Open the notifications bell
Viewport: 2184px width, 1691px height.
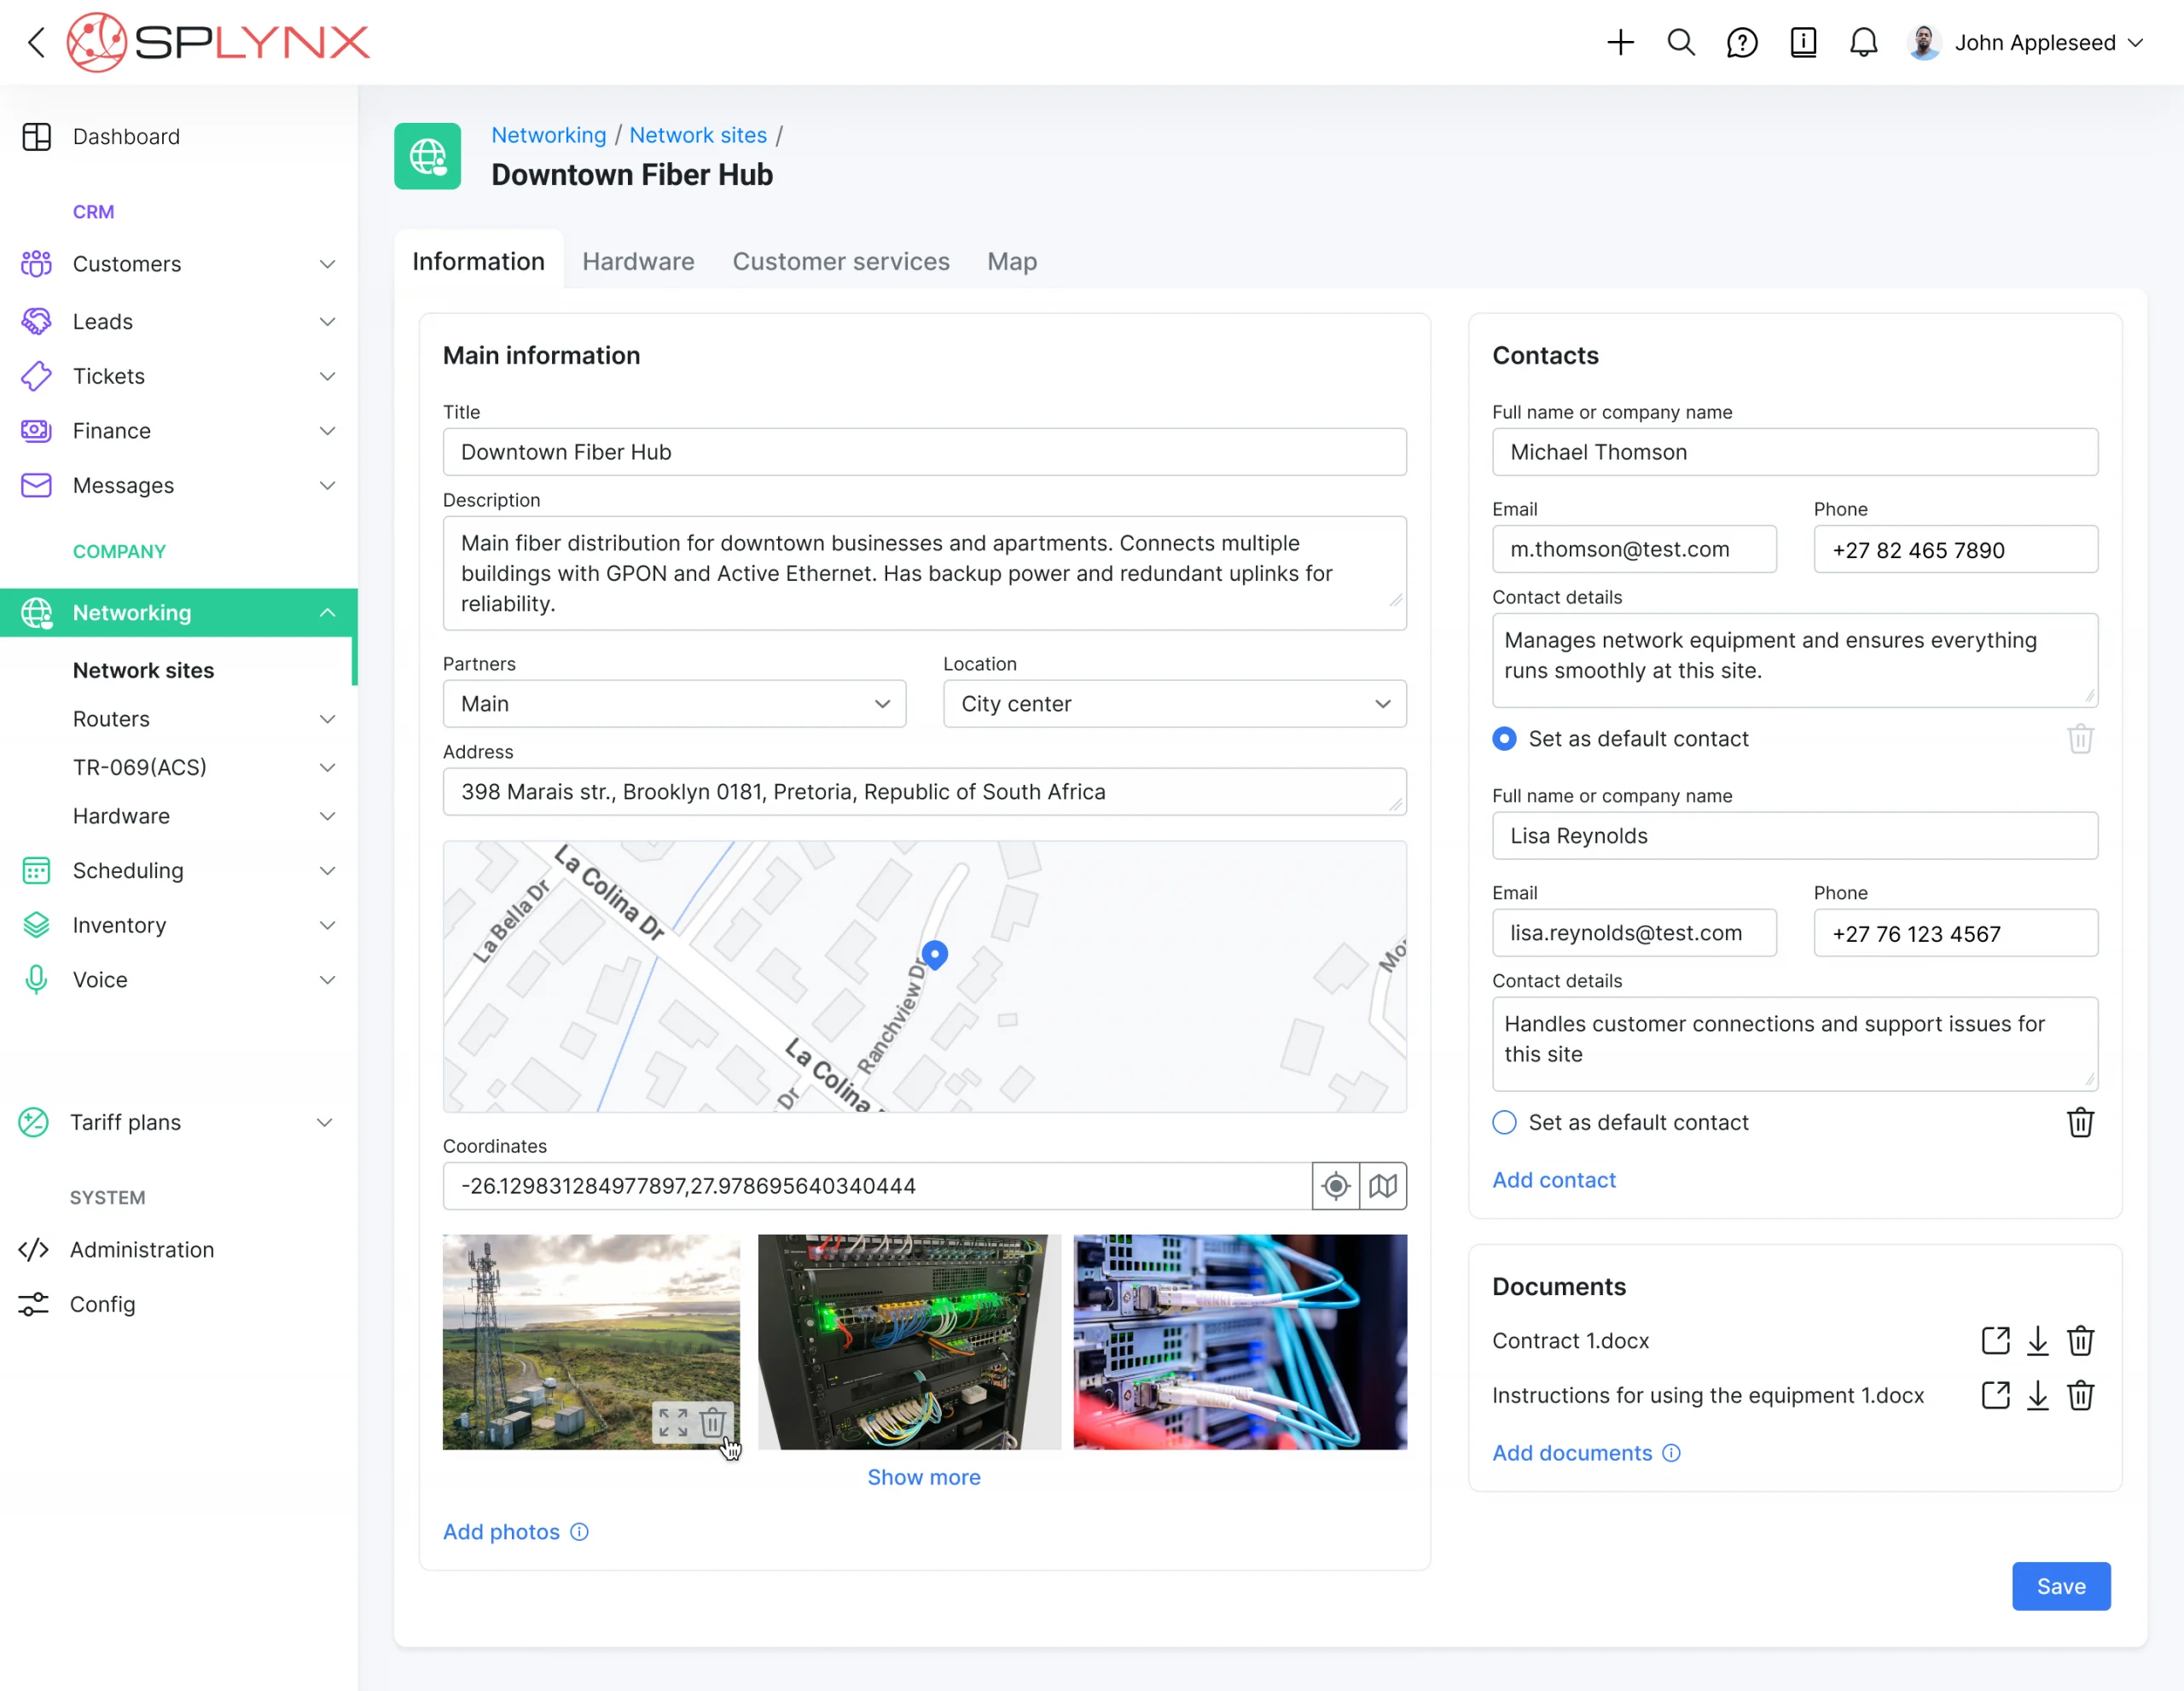(x=1863, y=42)
